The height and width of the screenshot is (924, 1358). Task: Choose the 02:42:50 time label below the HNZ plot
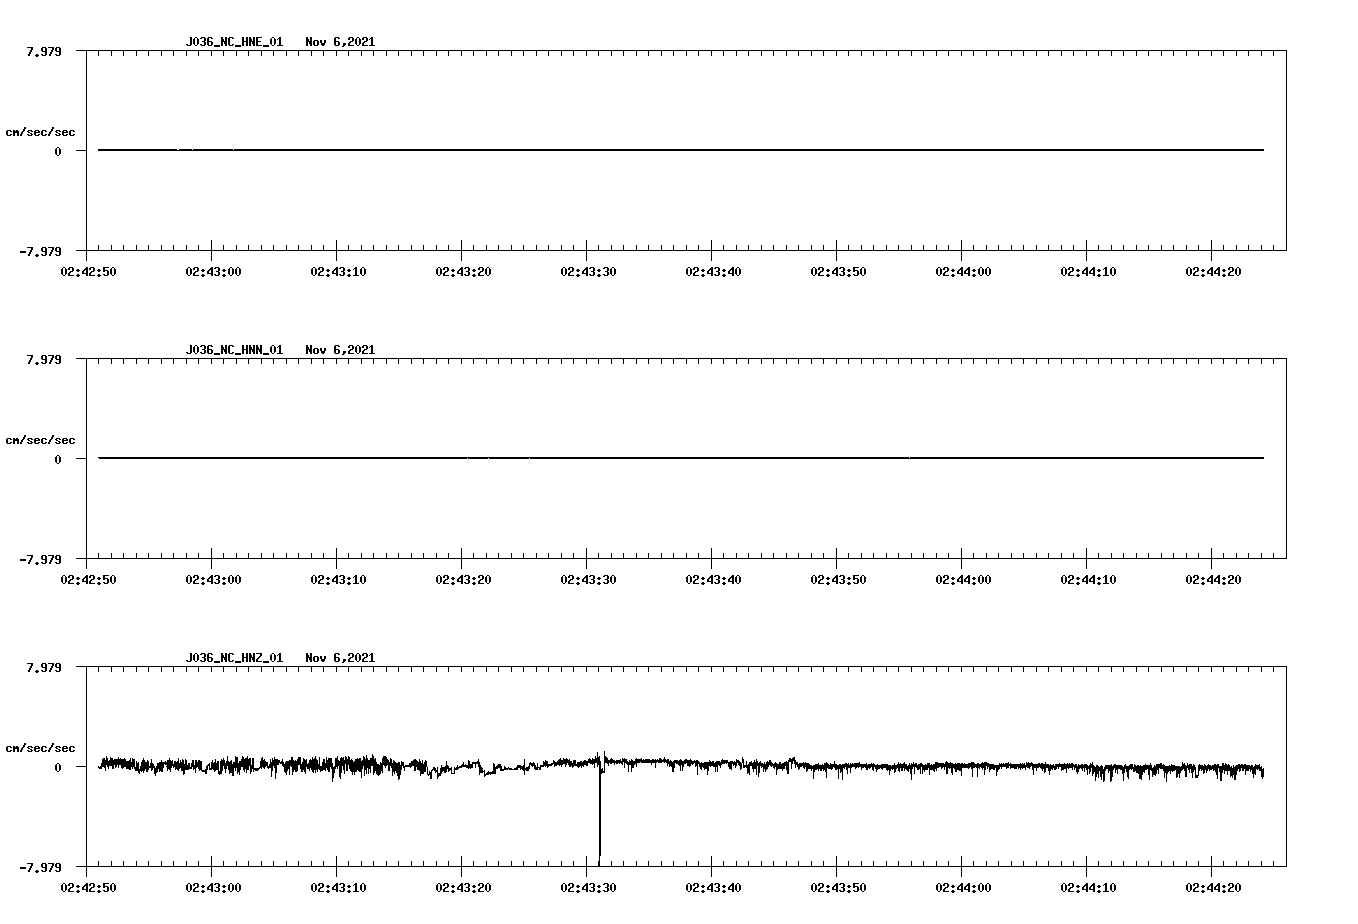(x=87, y=887)
